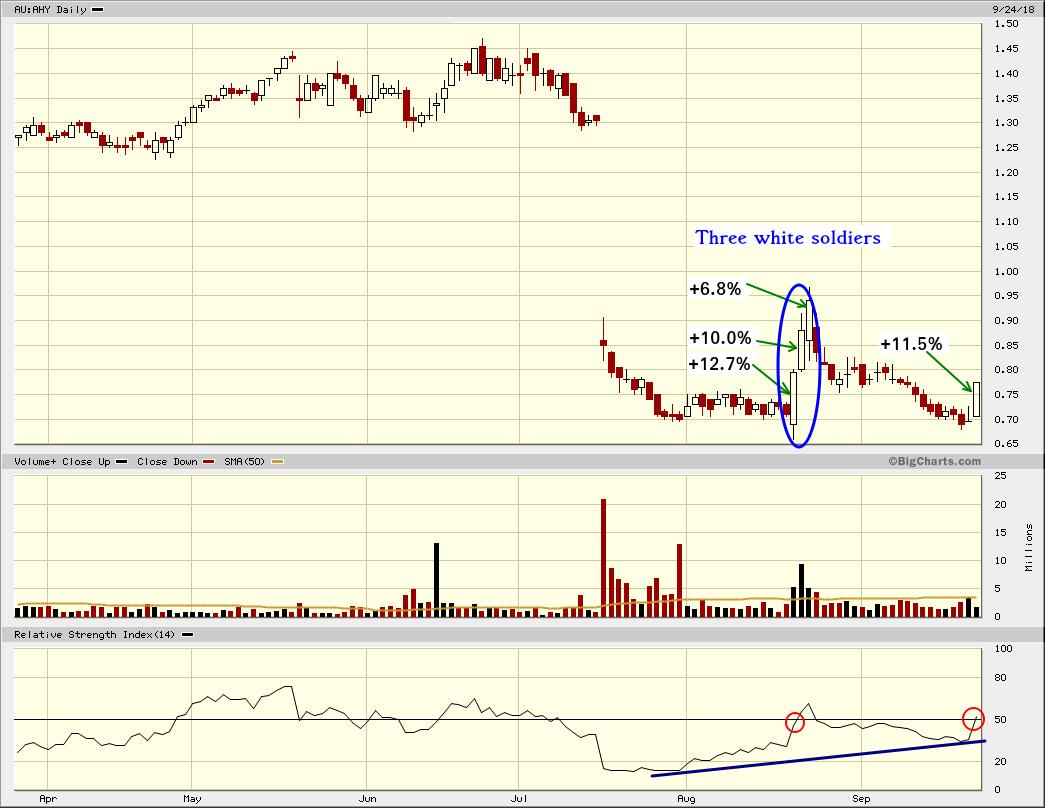Click the black legend dash beside AU:AHY Daily
Viewport: 1045px width, 808px height.
click(97, 10)
